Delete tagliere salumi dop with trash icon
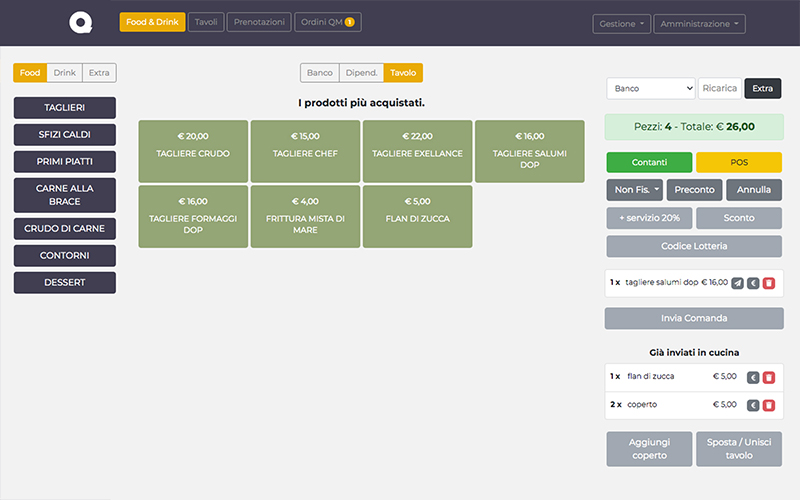The height and width of the screenshot is (500, 800). click(x=769, y=283)
